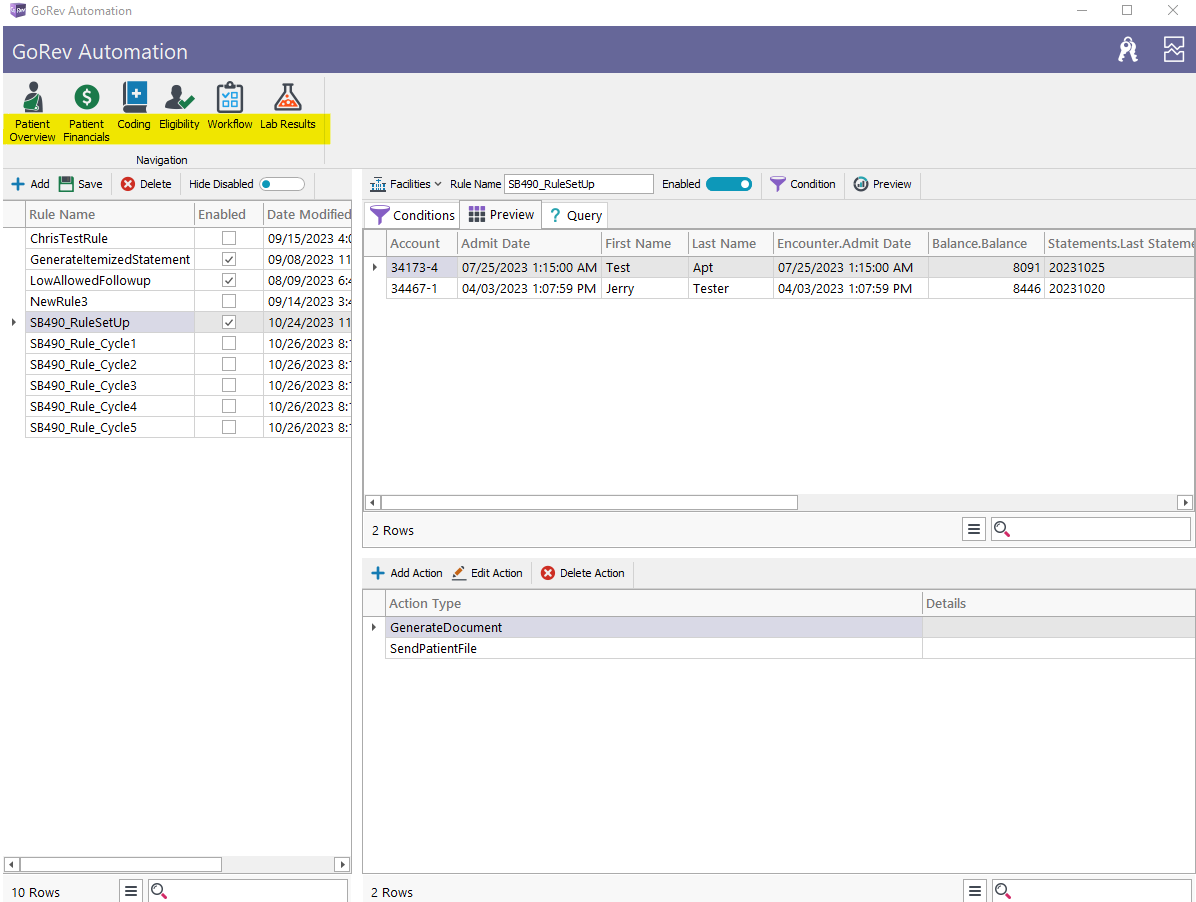Uncheck Enabled for GenerateItemizedStatement
Screen dimensions: 1196x902
point(229,259)
